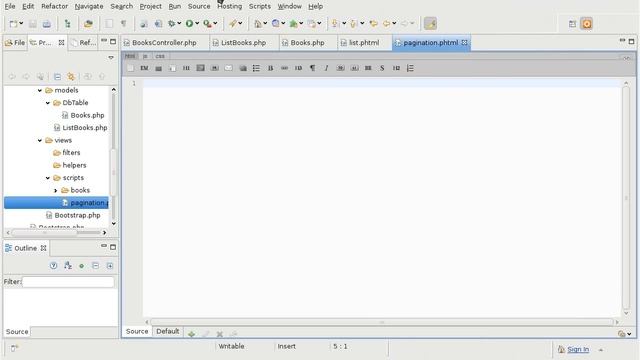Open the File menu
Screen dimensions: 640x360
pyautogui.click(x=10, y=7)
